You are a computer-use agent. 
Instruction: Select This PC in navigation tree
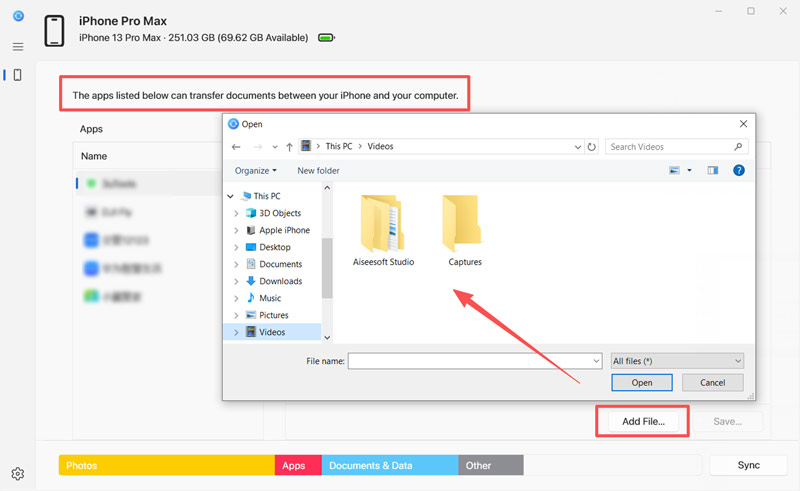(267, 196)
